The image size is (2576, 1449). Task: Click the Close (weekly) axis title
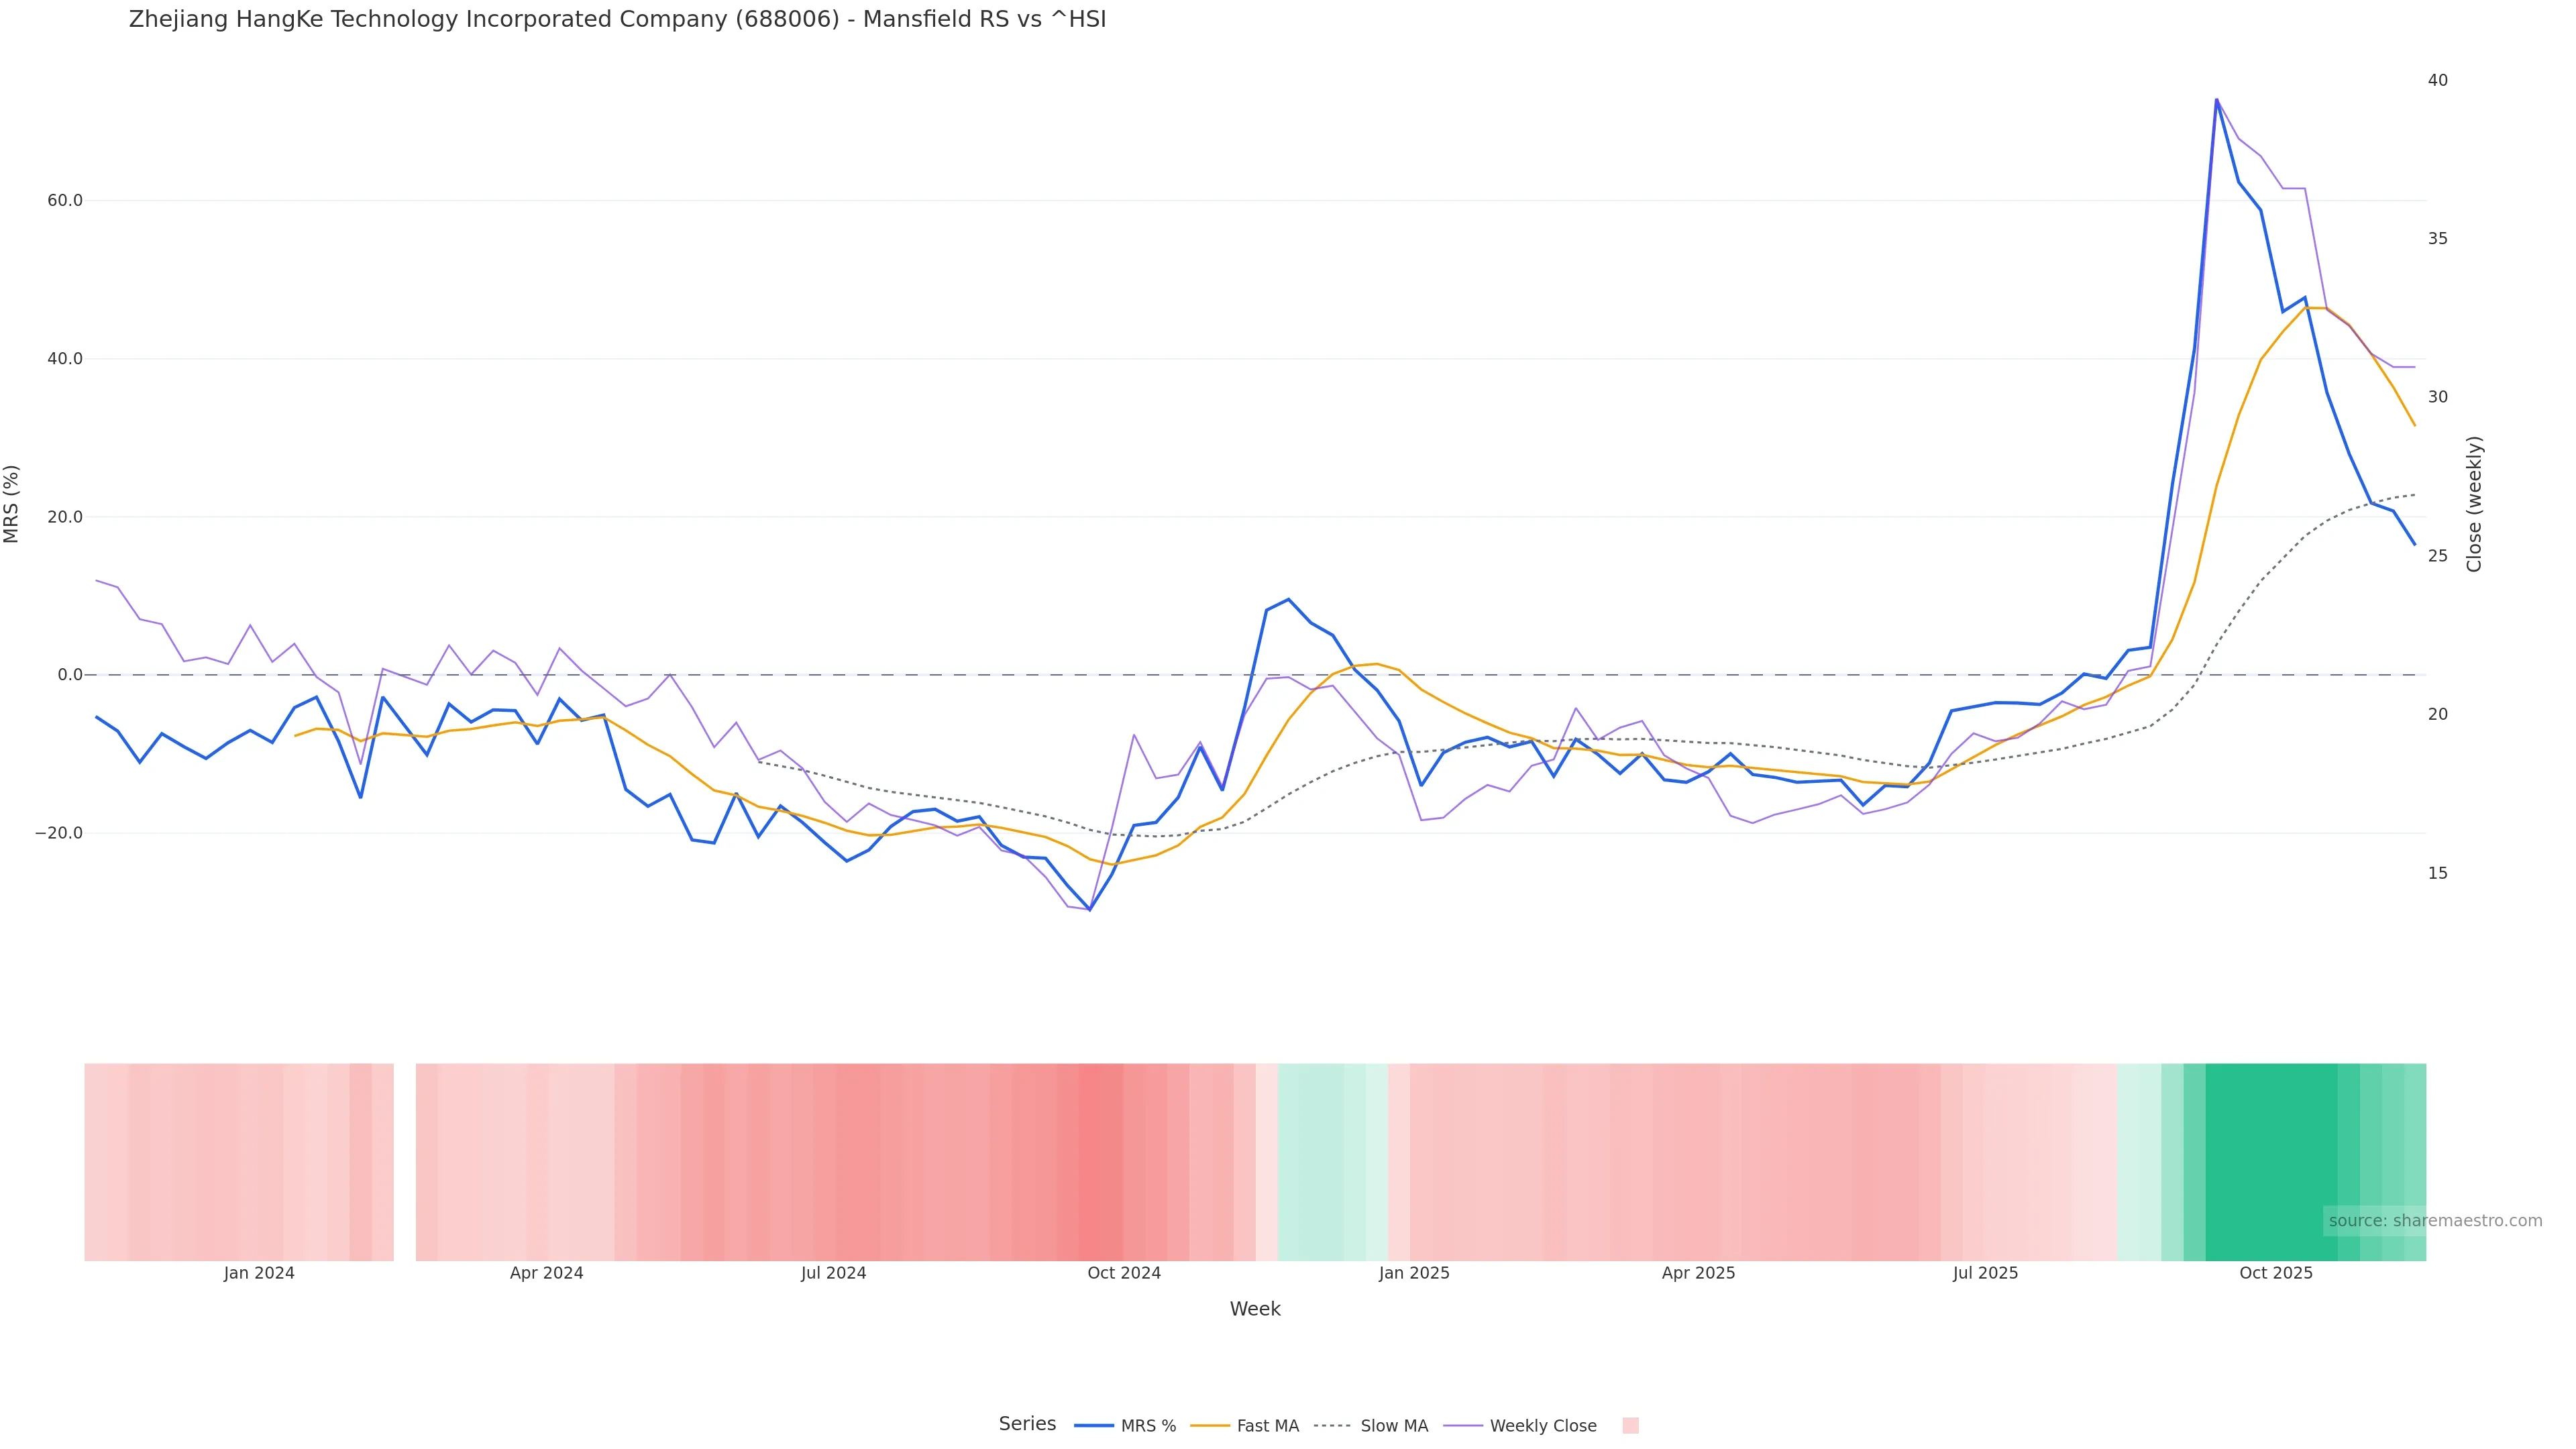[2474, 504]
